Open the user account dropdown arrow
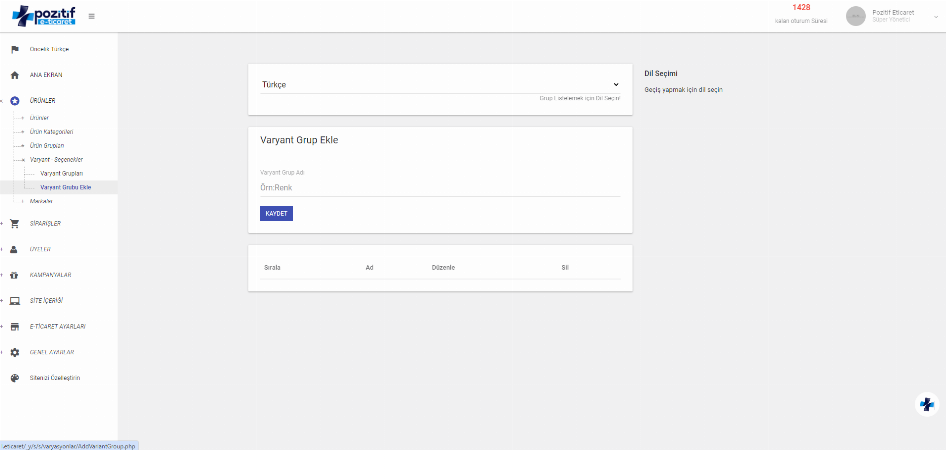Viewport: 946px width, 450px height. 936,16
